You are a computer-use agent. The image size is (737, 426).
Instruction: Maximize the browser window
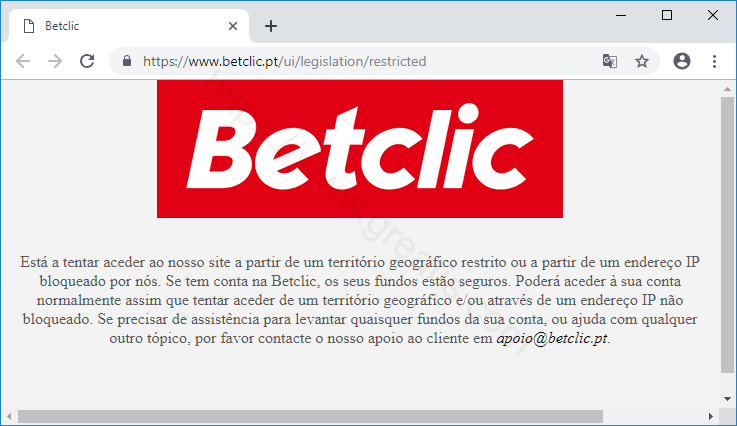[666, 16]
